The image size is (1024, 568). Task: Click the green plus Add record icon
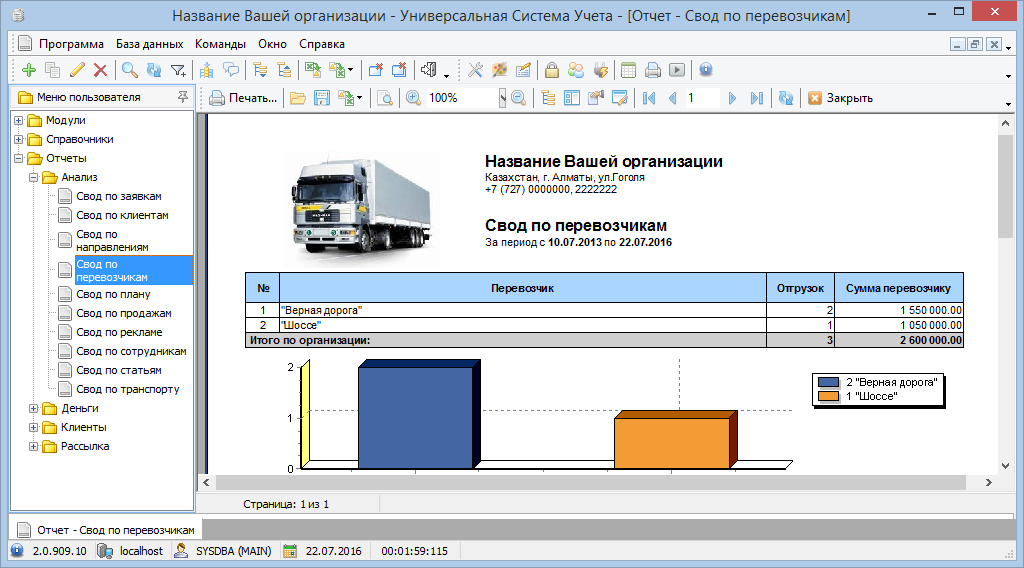click(x=29, y=70)
